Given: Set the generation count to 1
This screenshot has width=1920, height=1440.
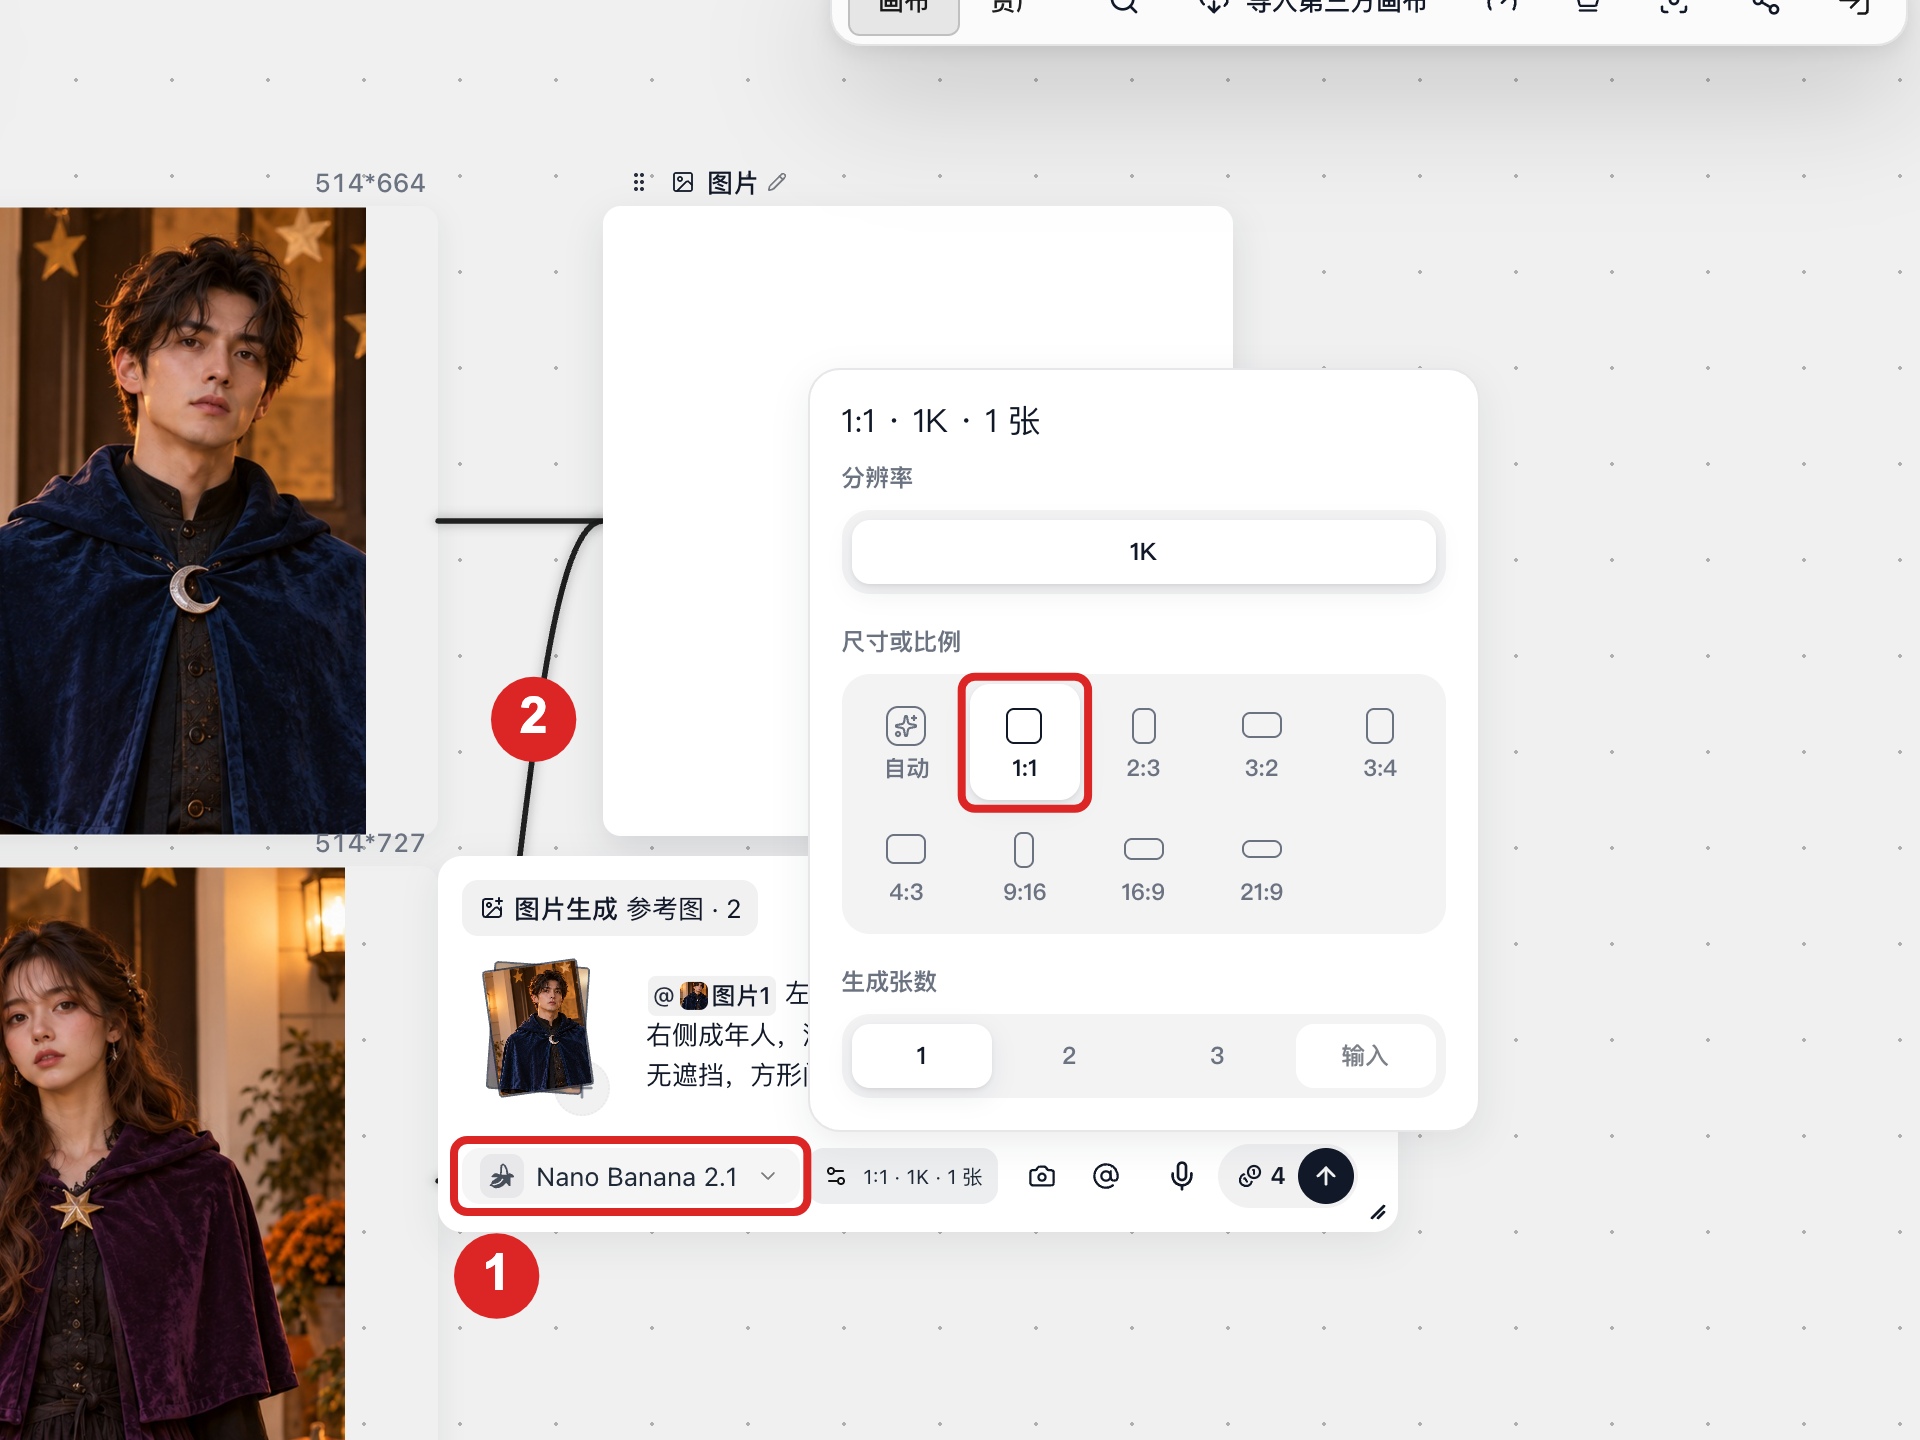Looking at the screenshot, I should [921, 1055].
